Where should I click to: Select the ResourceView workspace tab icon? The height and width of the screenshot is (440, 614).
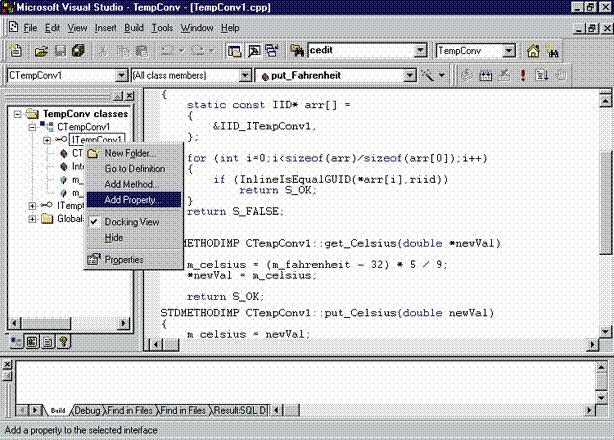pos(32,342)
